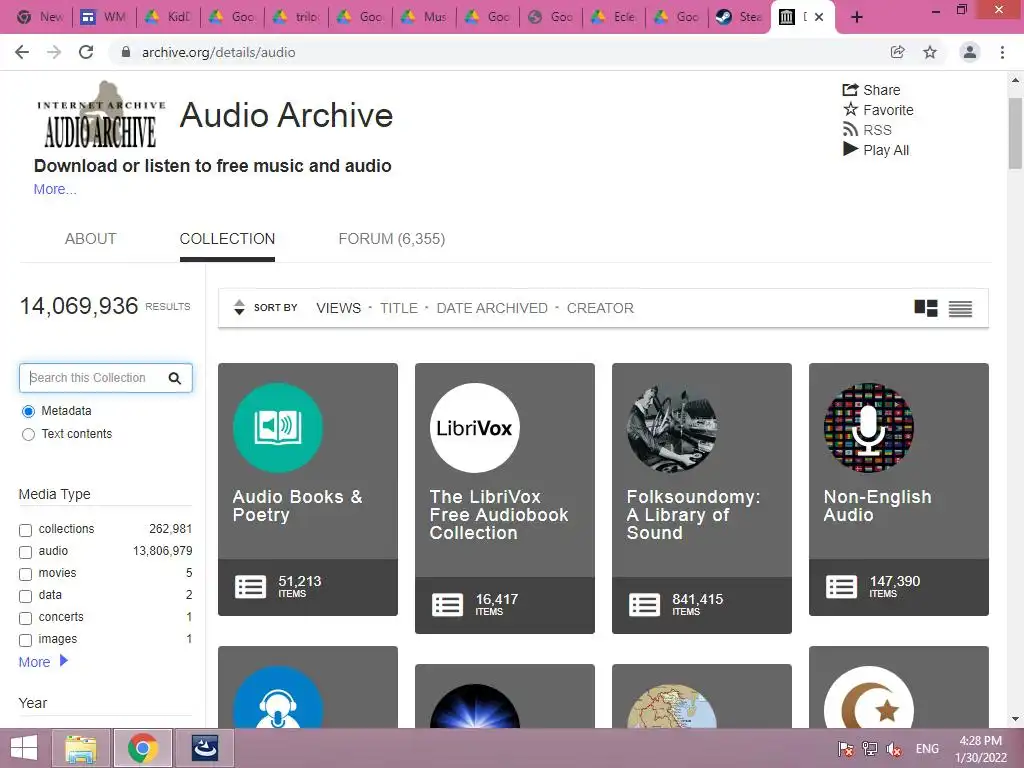Click the address bar URL
1024x768 pixels.
219,52
